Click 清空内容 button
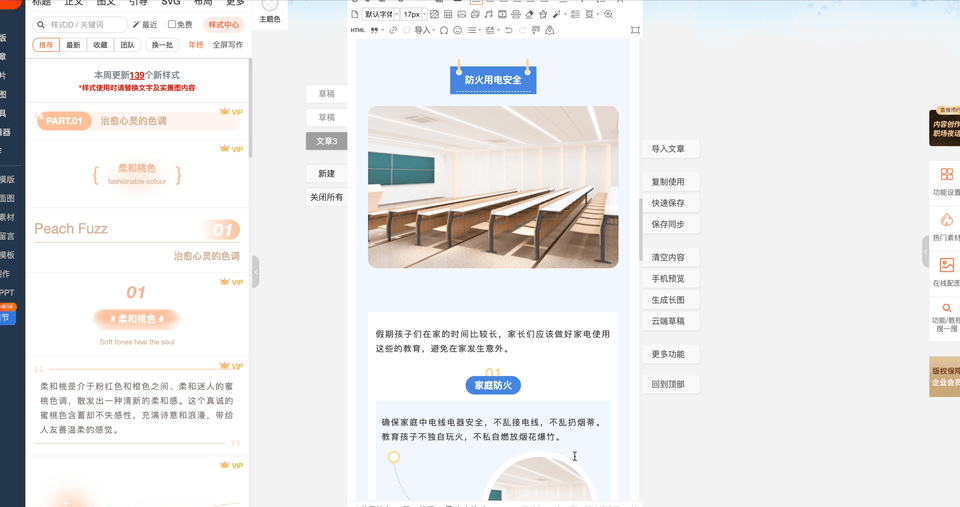 (670, 258)
